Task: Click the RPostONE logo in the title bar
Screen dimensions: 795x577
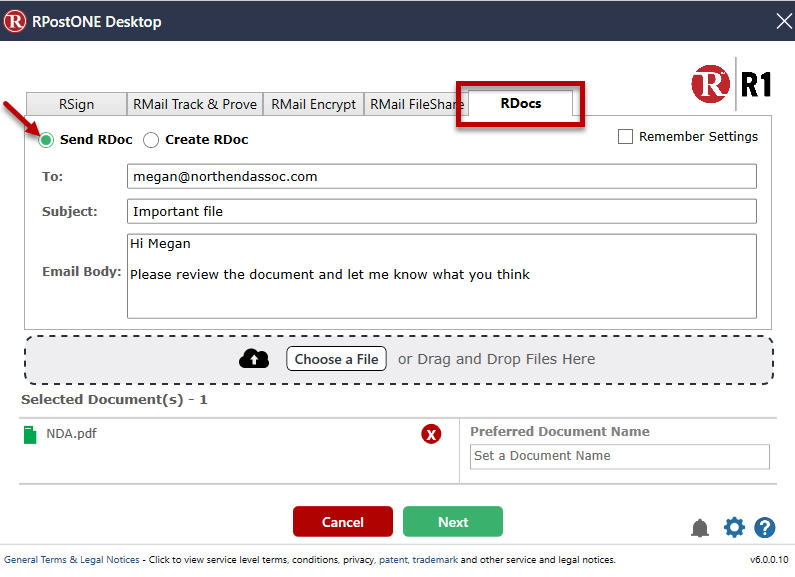Action: (x=16, y=21)
